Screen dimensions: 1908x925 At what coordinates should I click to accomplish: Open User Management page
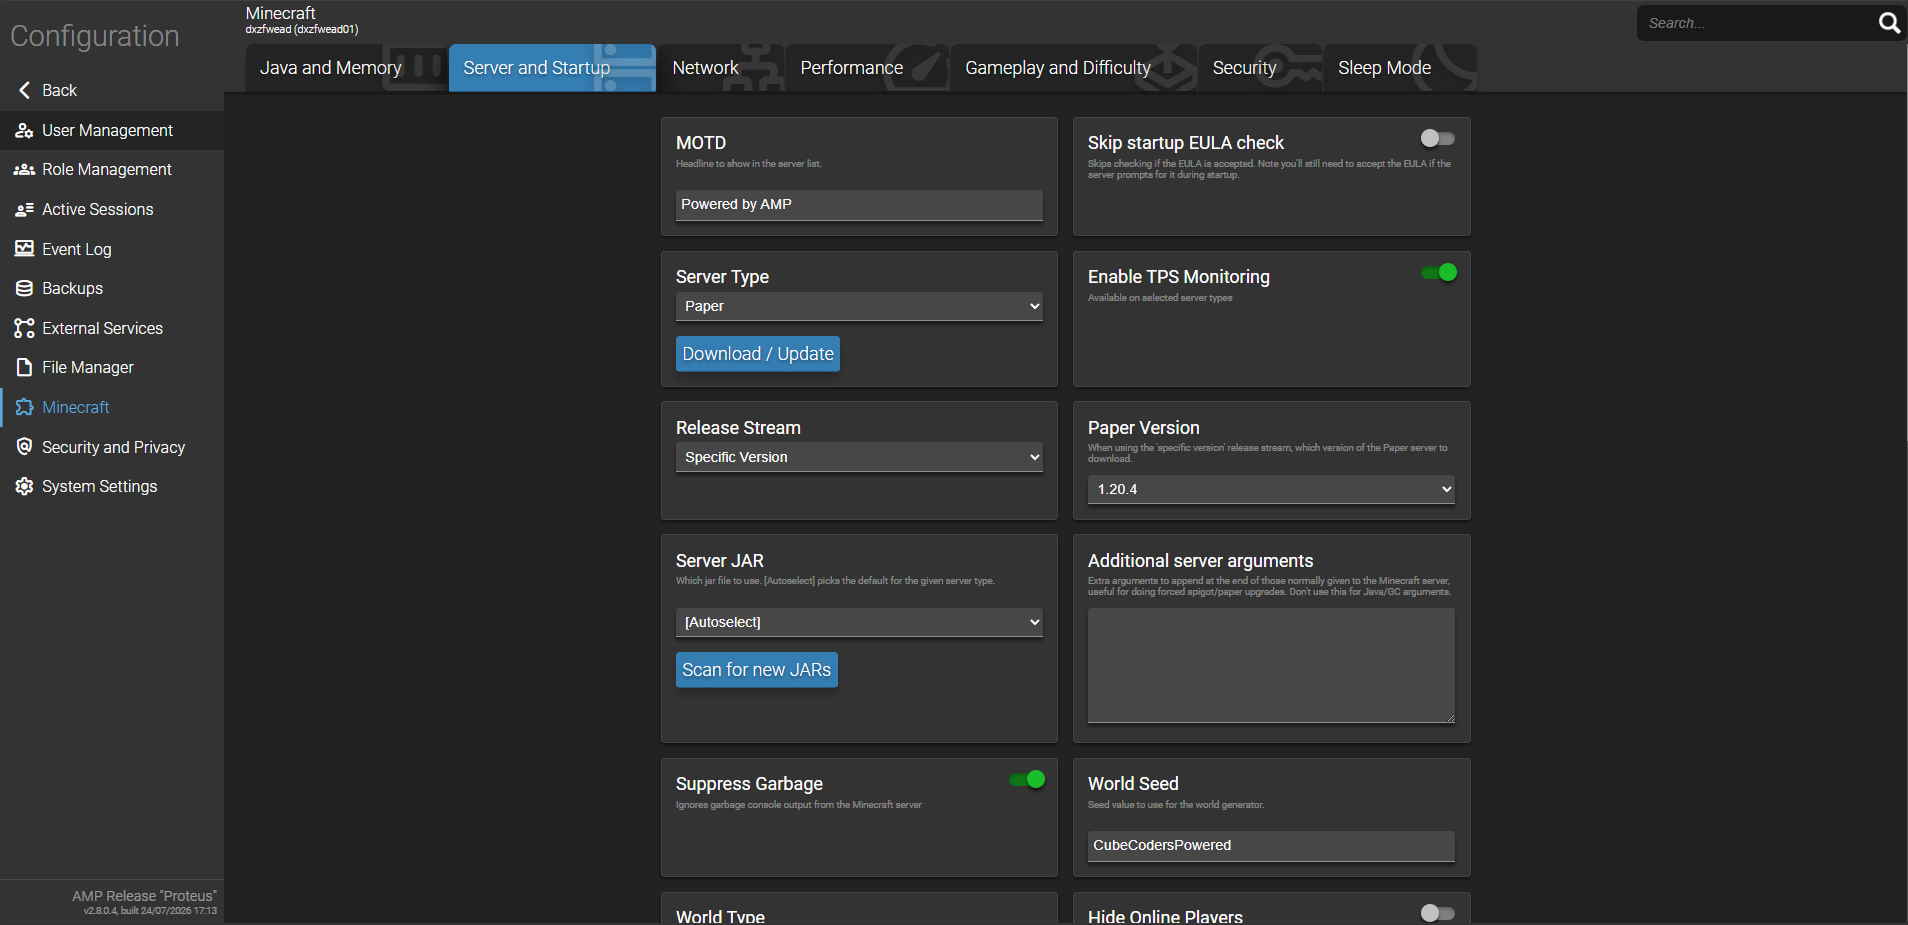pos(112,130)
